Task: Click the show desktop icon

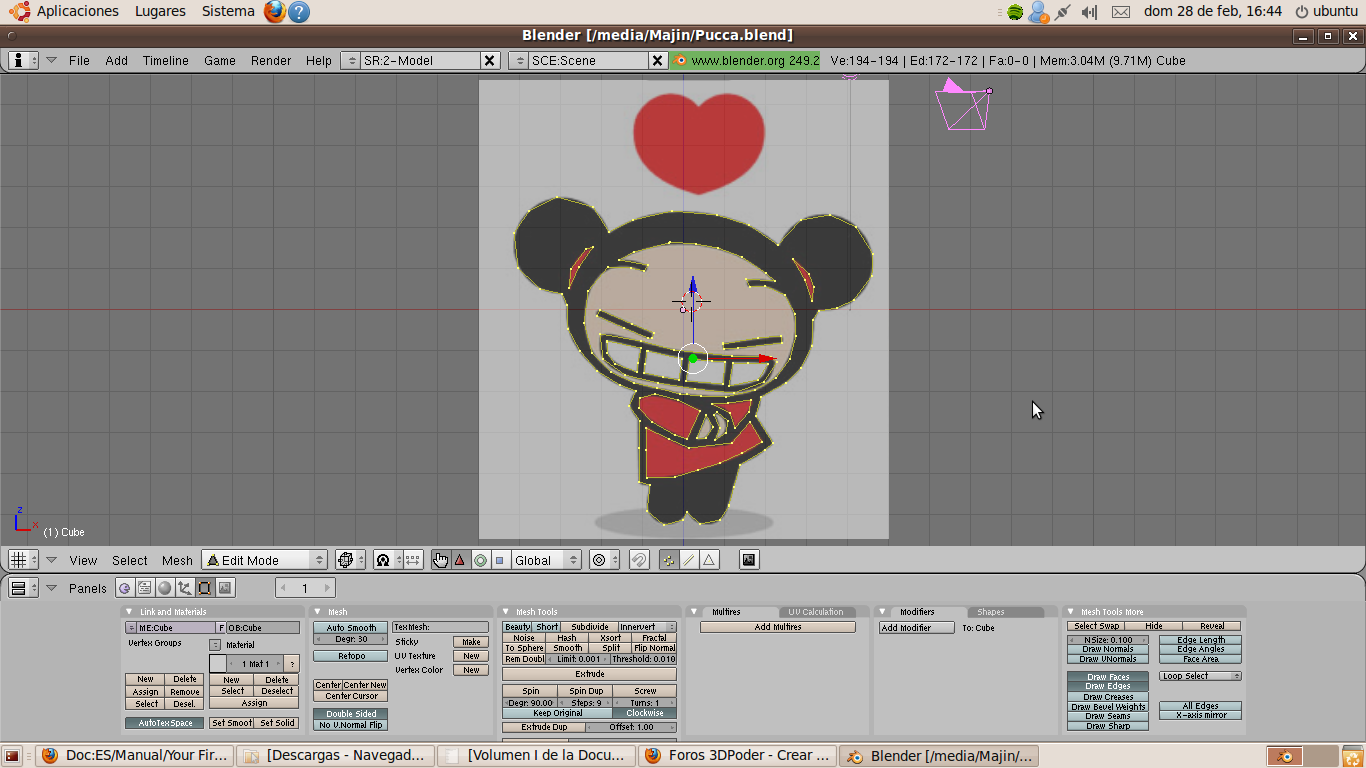Action: click(x=12, y=756)
